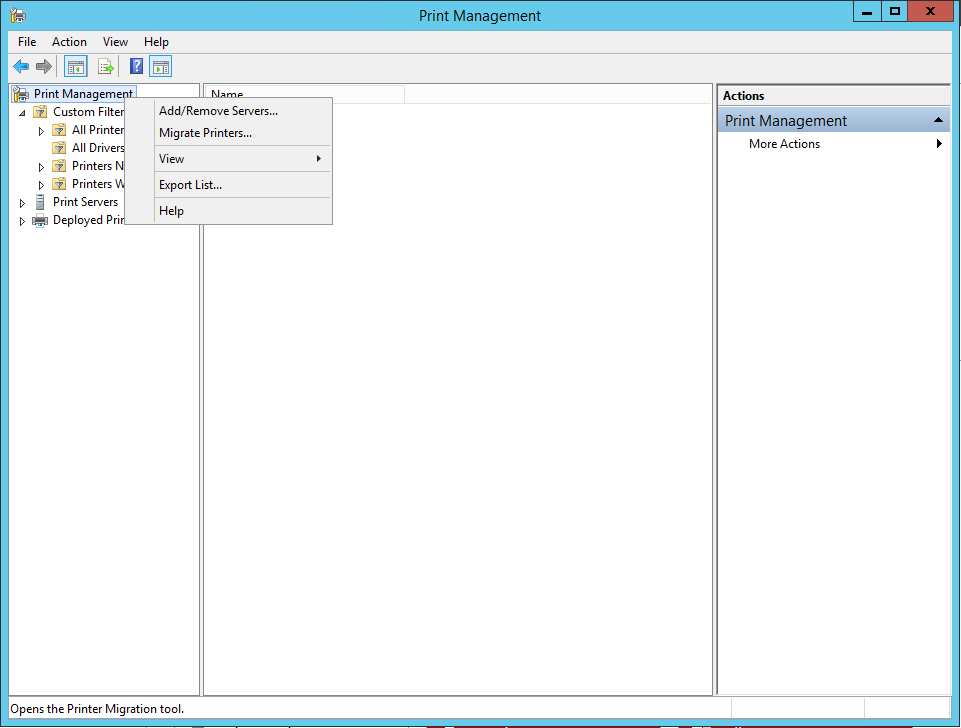Collapse the Print Management actions section

pyautogui.click(x=938, y=120)
